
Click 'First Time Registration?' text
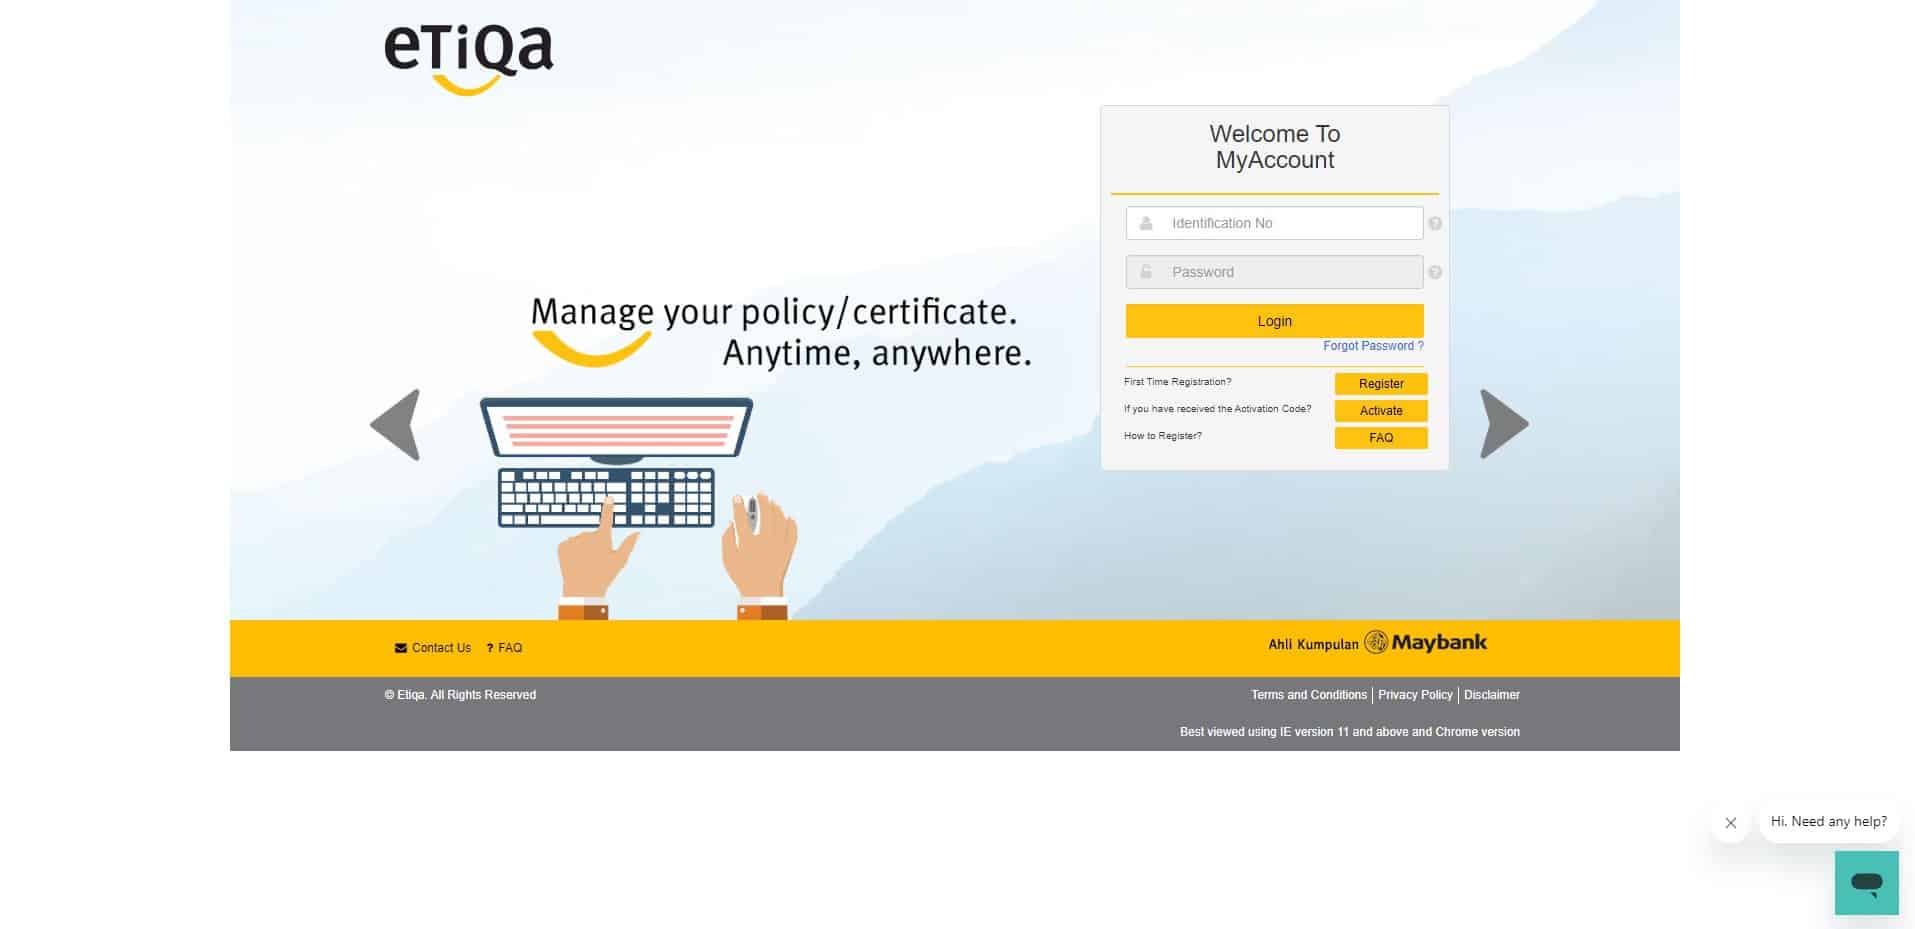(x=1177, y=382)
